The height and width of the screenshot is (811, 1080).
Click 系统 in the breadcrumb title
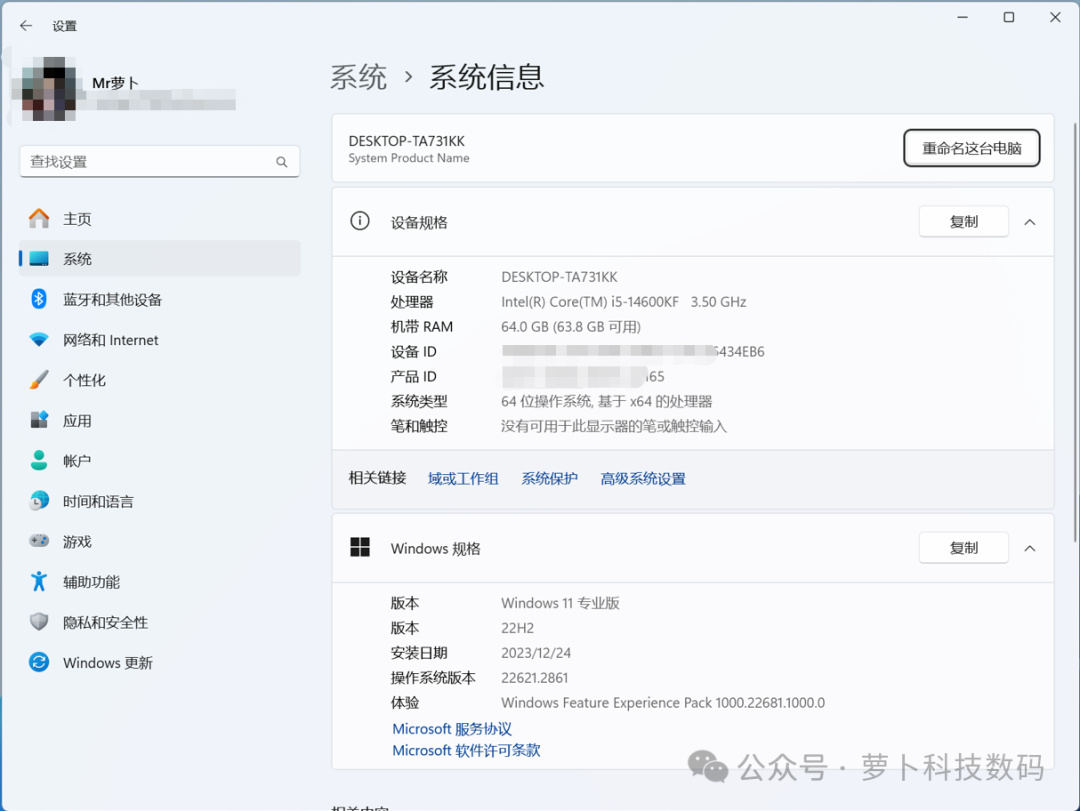[x=358, y=76]
